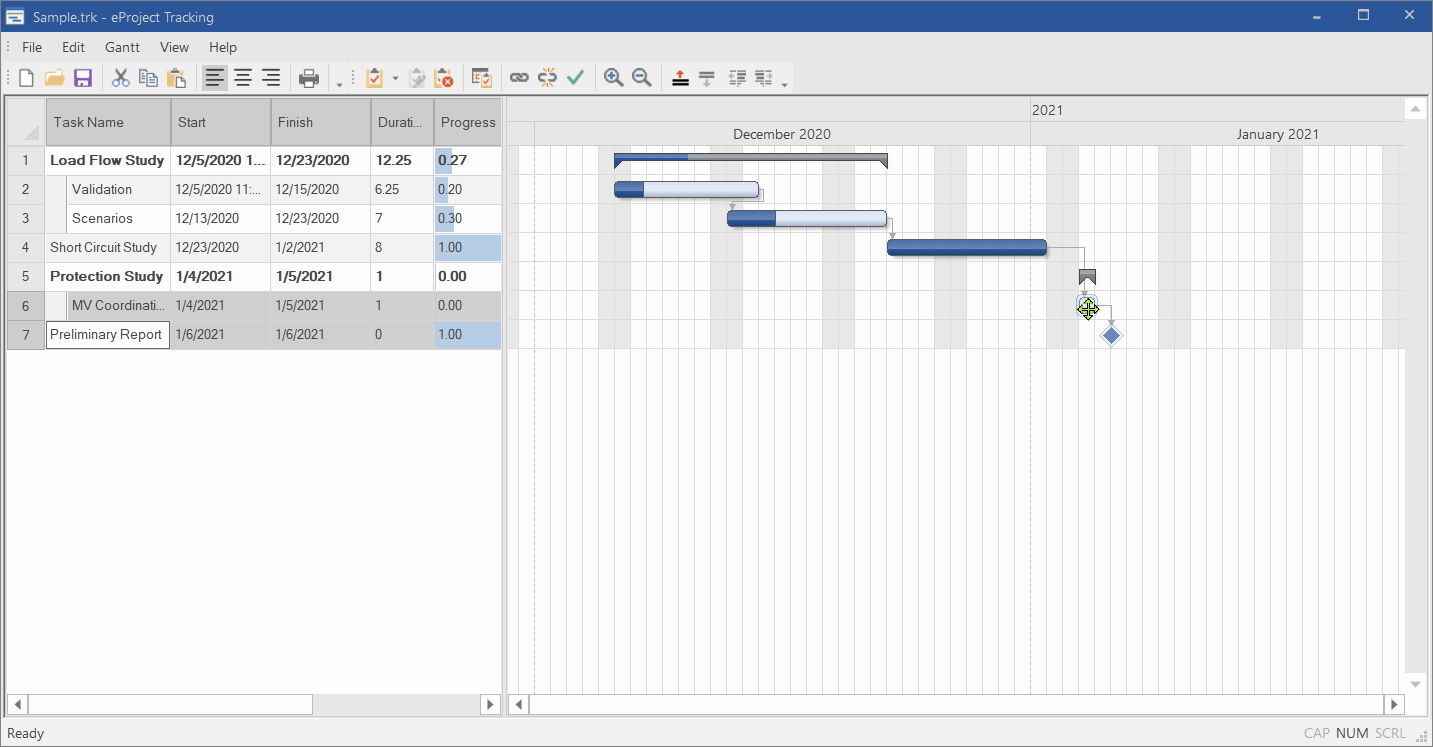Select the Link Tasks tool
1433x747 pixels.
519,77
